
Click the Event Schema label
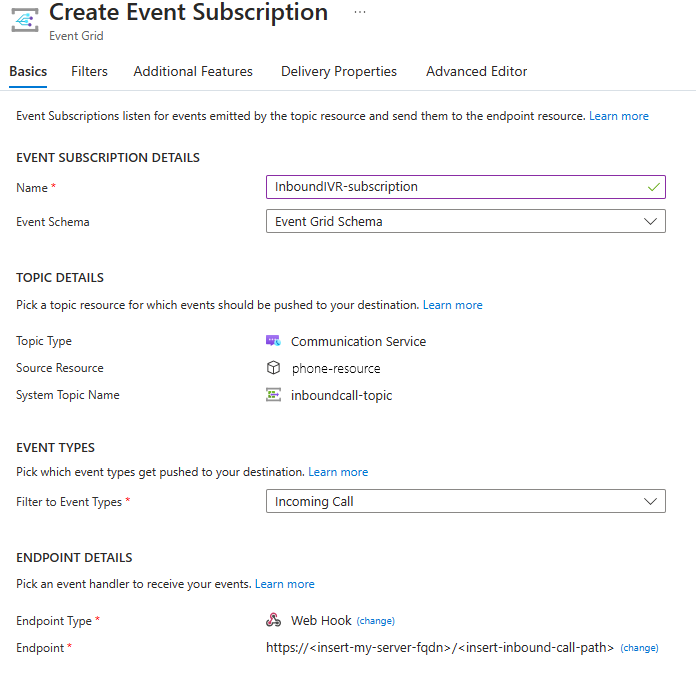(x=53, y=221)
